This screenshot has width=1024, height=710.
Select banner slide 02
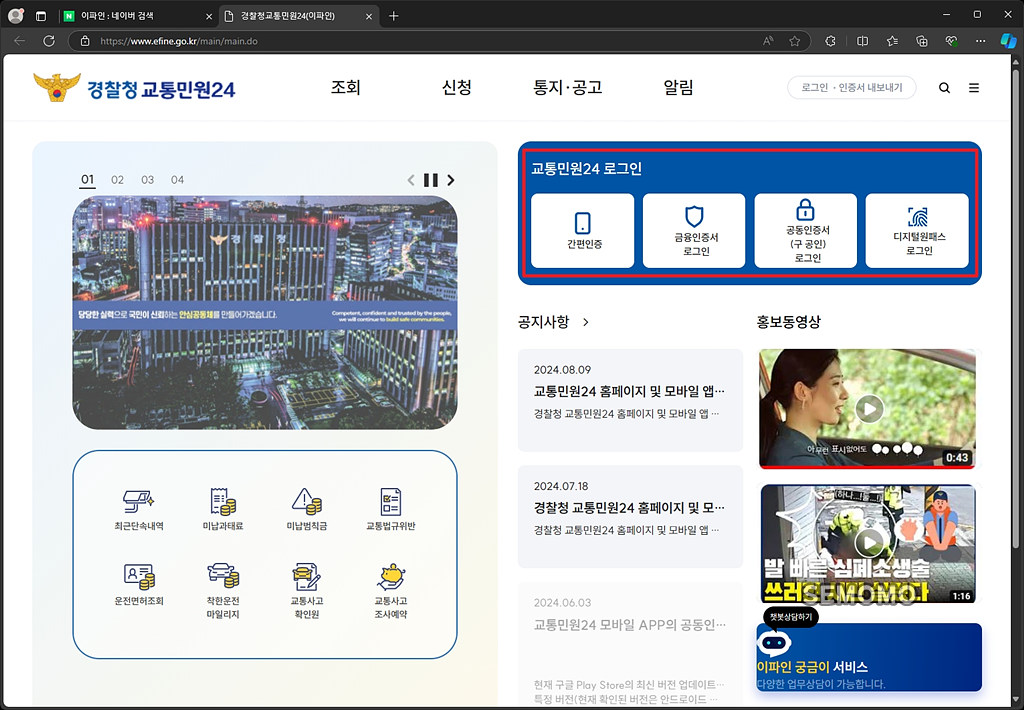point(118,180)
